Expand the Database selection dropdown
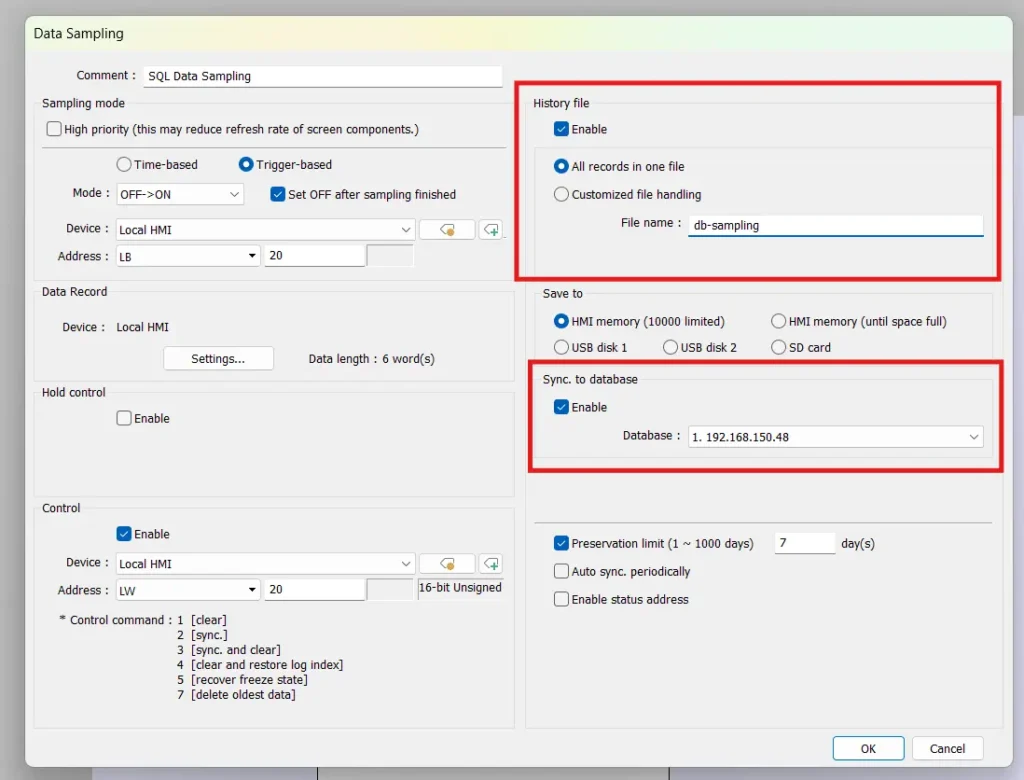Screen dimensions: 1024x780 973,436
